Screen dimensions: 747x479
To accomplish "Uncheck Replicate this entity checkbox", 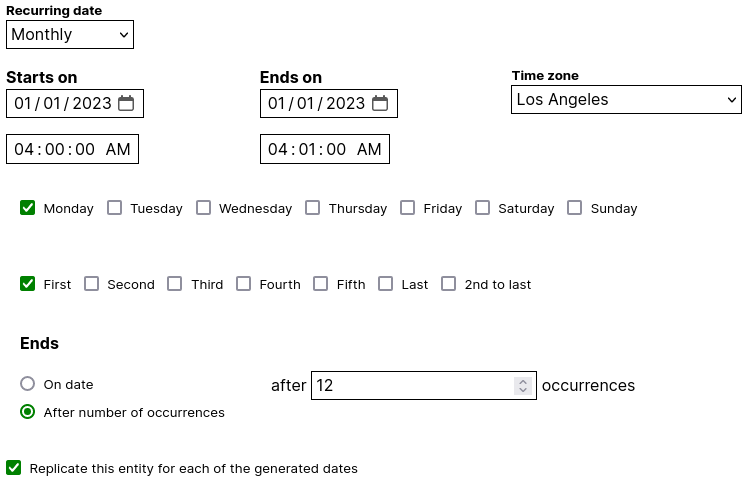I will pyautogui.click(x=14, y=468).
